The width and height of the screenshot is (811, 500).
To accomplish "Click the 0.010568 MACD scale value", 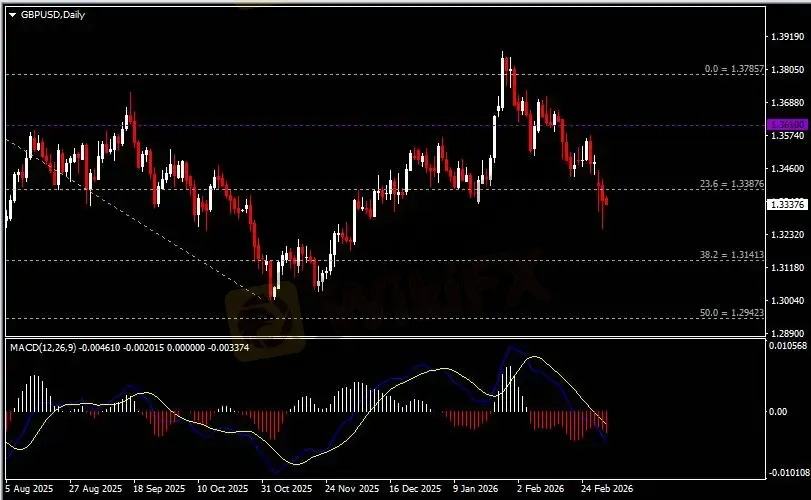I will (x=788, y=346).
